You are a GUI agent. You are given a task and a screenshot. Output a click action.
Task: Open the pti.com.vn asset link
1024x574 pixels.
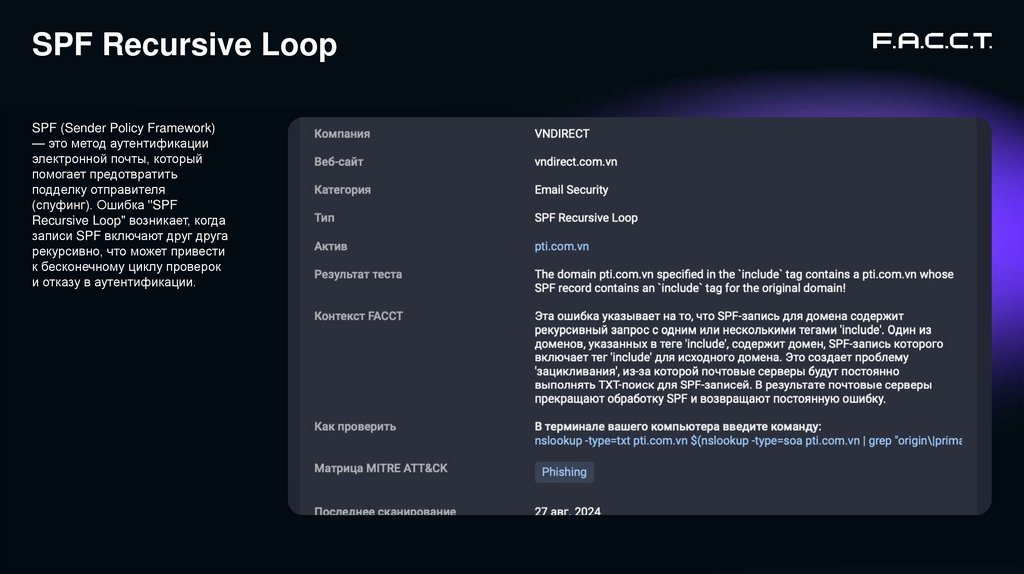(x=561, y=246)
